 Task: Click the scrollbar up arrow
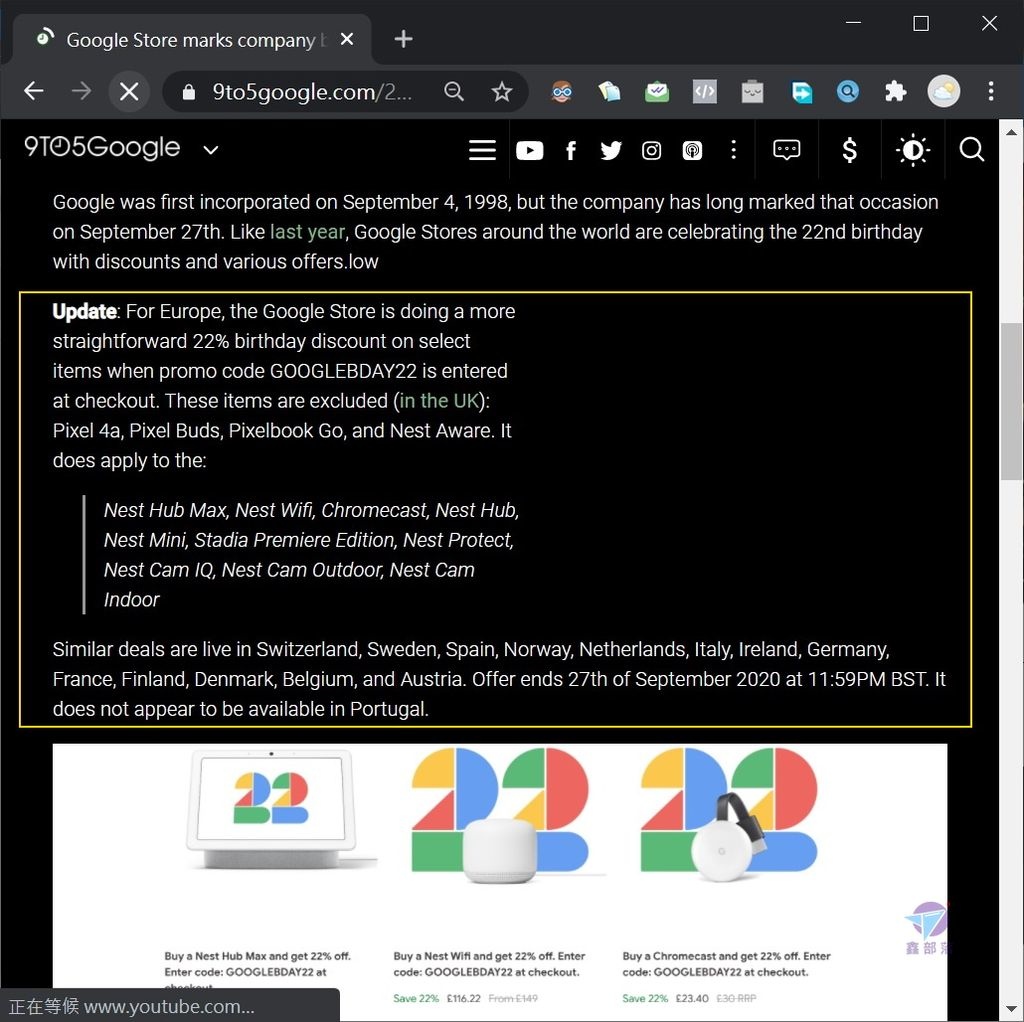pos(1011,132)
